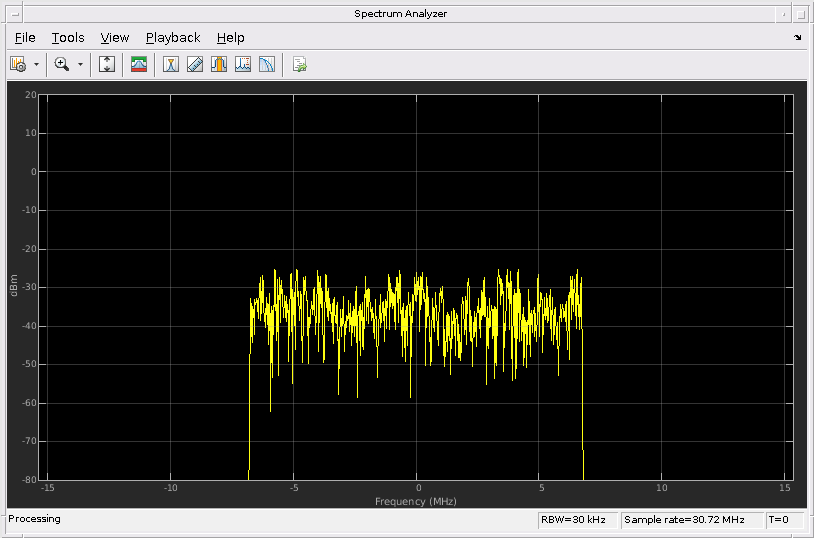Toggle the Spectral Mask icon
Viewport: 814px width, 538px height.
click(139, 64)
